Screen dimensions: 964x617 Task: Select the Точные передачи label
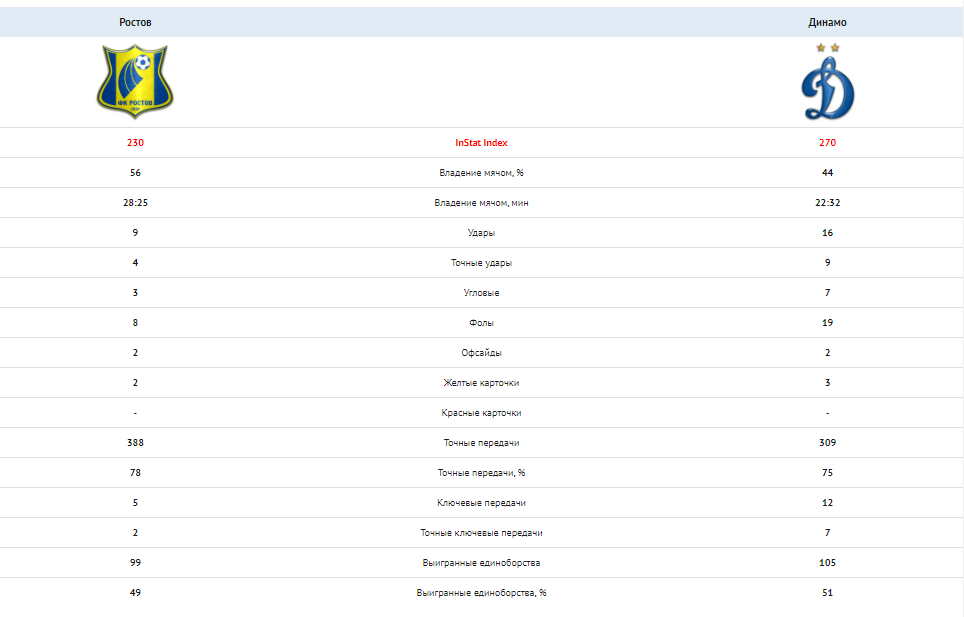pos(481,443)
